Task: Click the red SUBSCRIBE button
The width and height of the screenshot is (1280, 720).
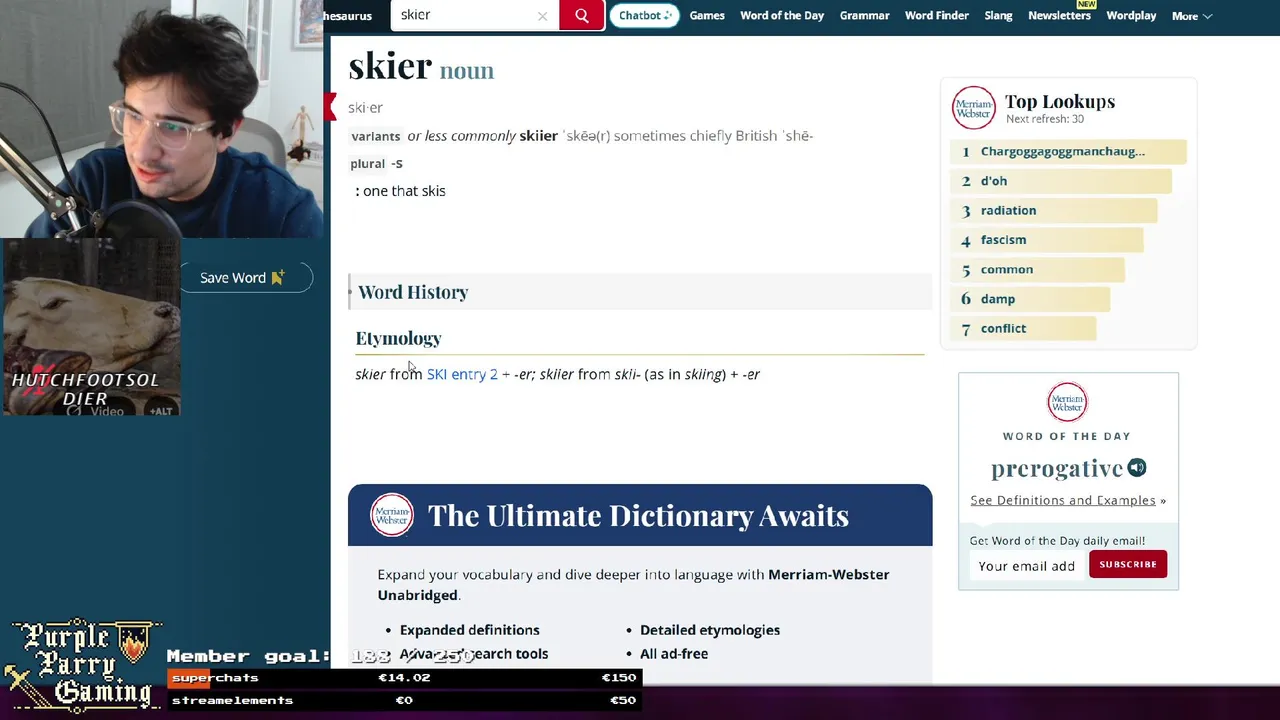Action: pos(1128,564)
